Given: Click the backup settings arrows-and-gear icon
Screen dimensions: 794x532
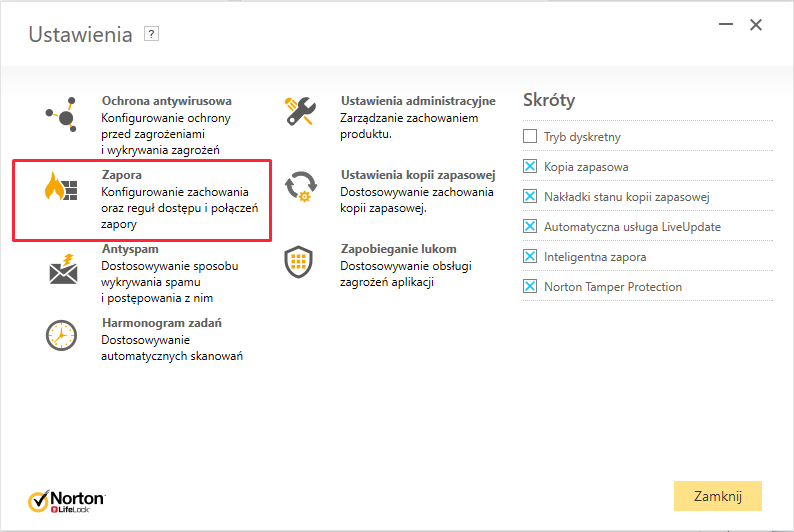Looking at the screenshot, I should (301, 187).
